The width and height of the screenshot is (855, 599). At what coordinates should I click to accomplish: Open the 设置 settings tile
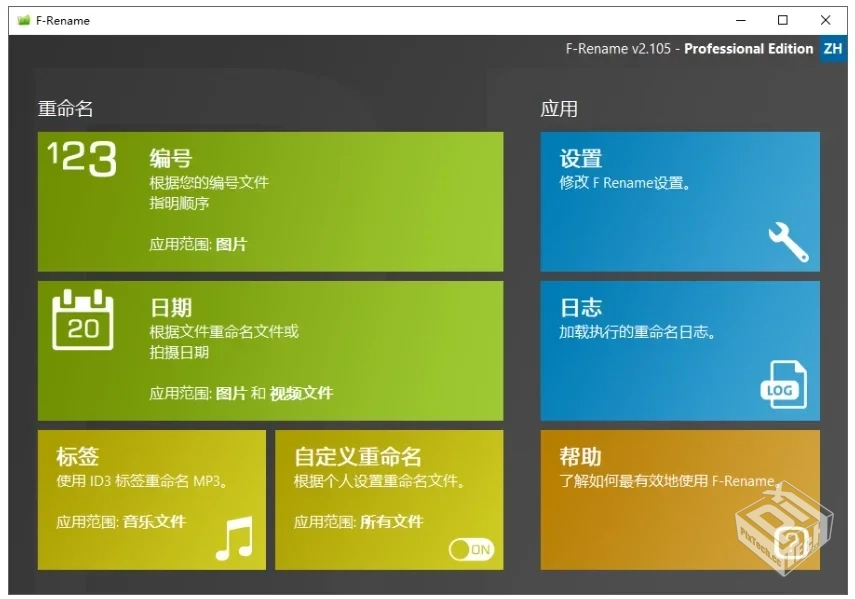click(680, 200)
